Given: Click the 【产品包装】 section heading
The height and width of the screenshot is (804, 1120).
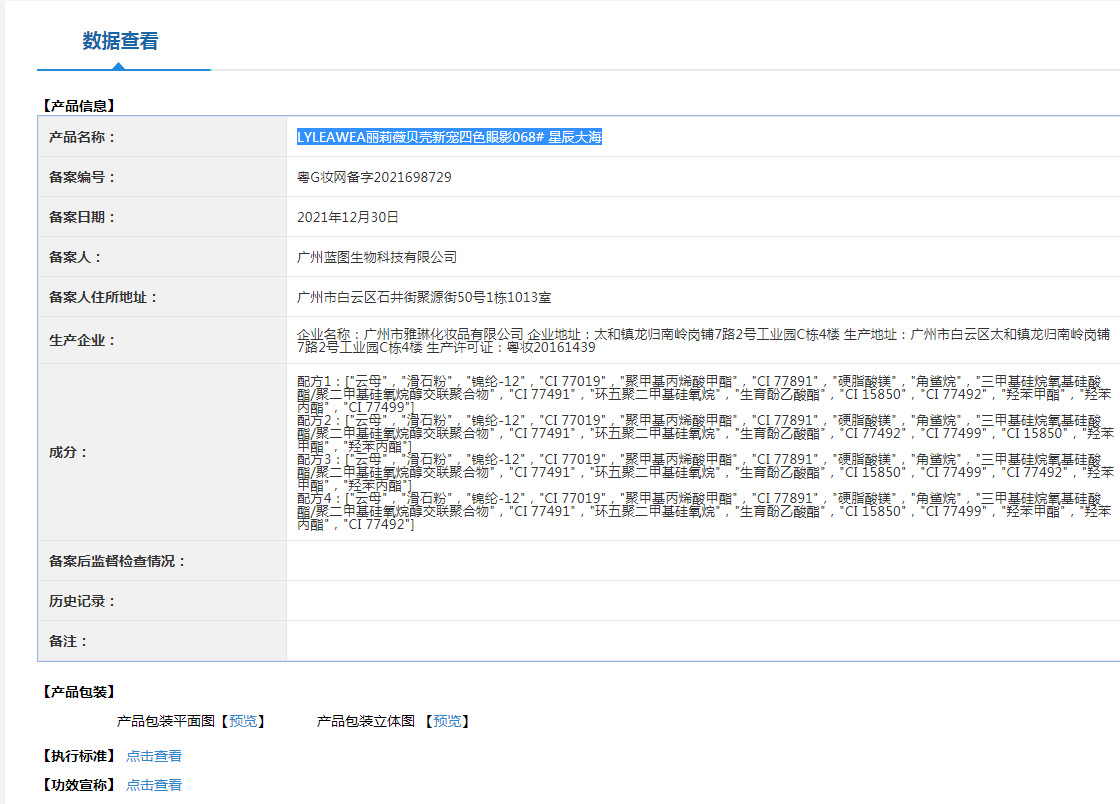Looking at the screenshot, I should pyautogui.click(x=78, y=692).
